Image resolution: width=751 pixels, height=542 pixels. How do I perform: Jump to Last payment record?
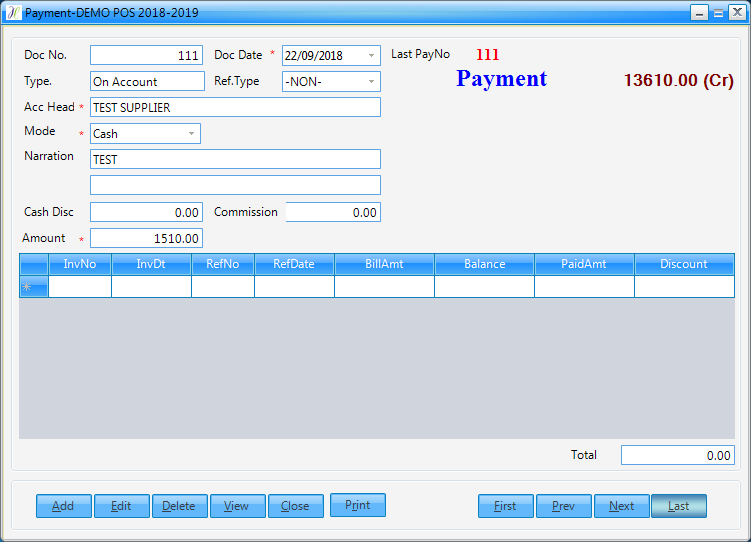679,506
